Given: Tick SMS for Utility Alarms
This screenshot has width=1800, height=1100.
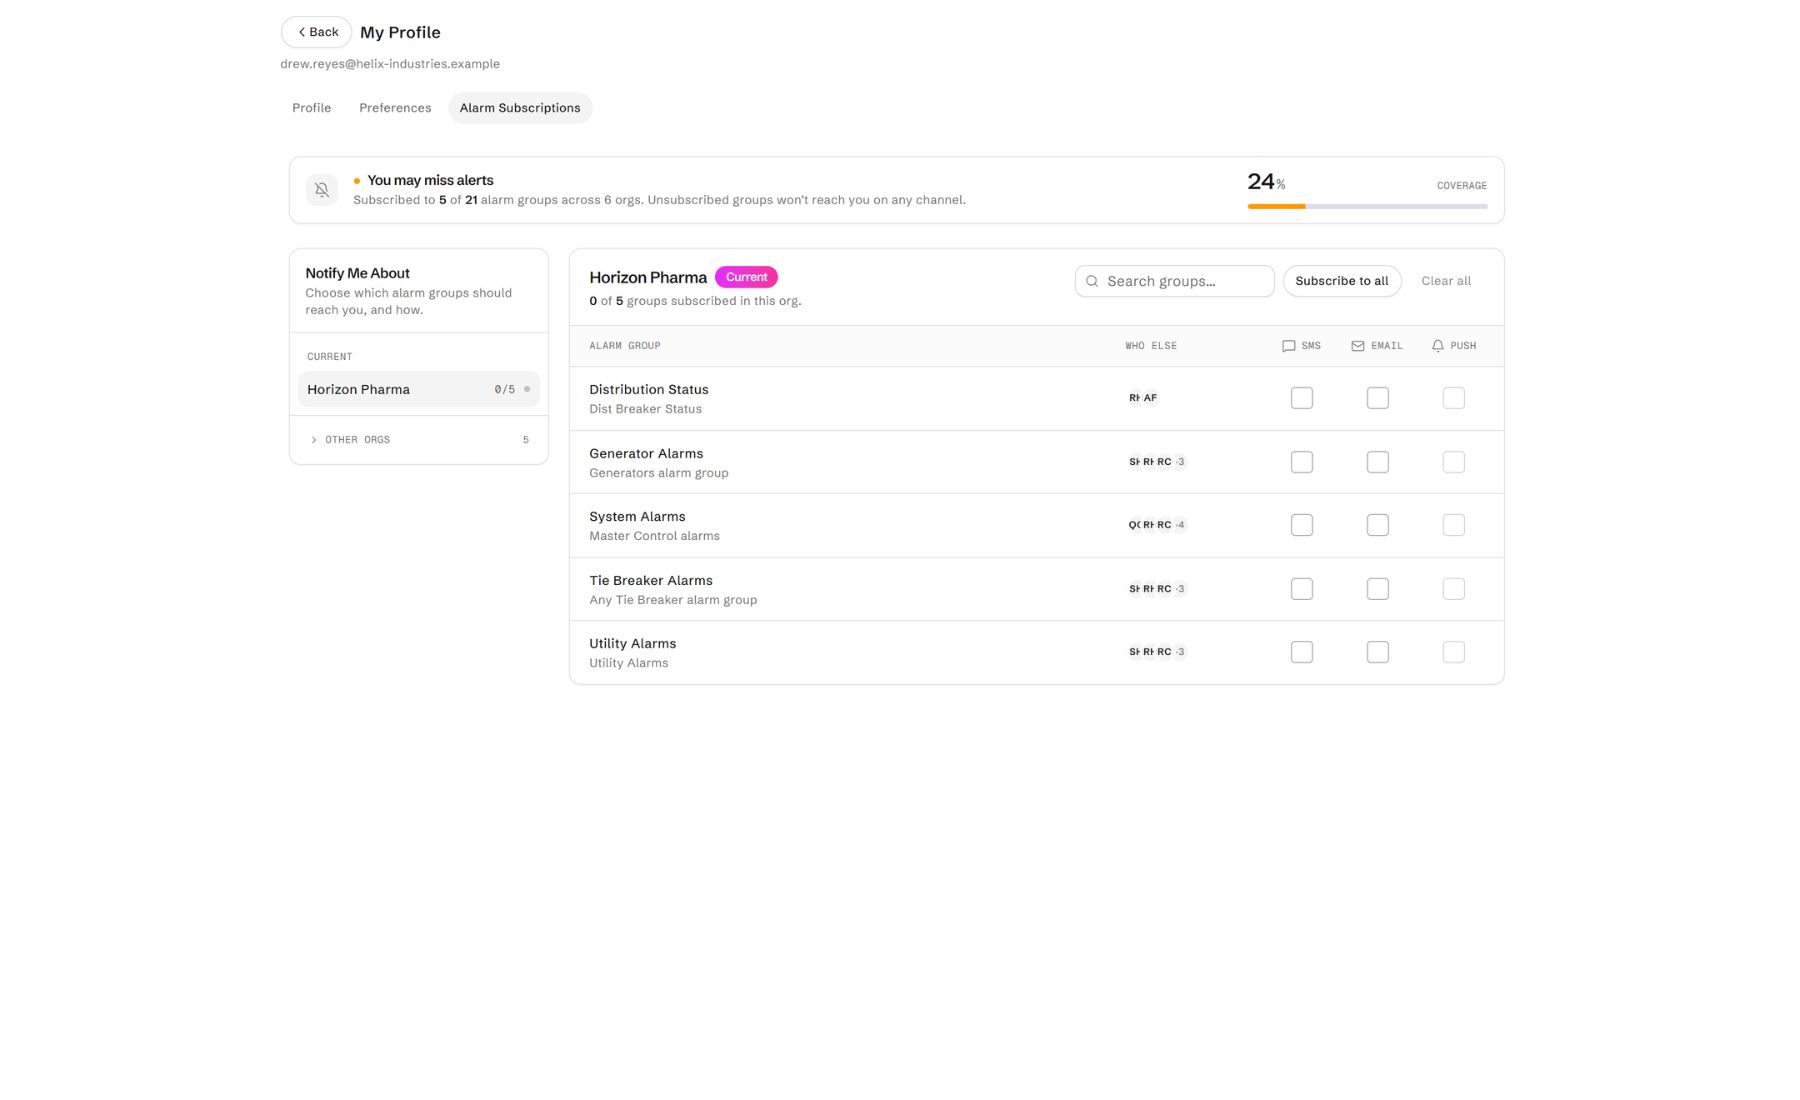Looking at the screenshot, I should (1301, 652).
